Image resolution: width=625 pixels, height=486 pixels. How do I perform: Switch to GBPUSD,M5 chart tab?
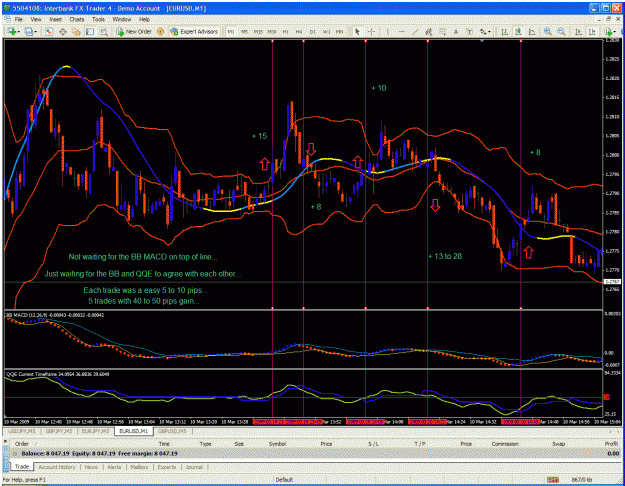pyautogui.click(x=172, y=431)
